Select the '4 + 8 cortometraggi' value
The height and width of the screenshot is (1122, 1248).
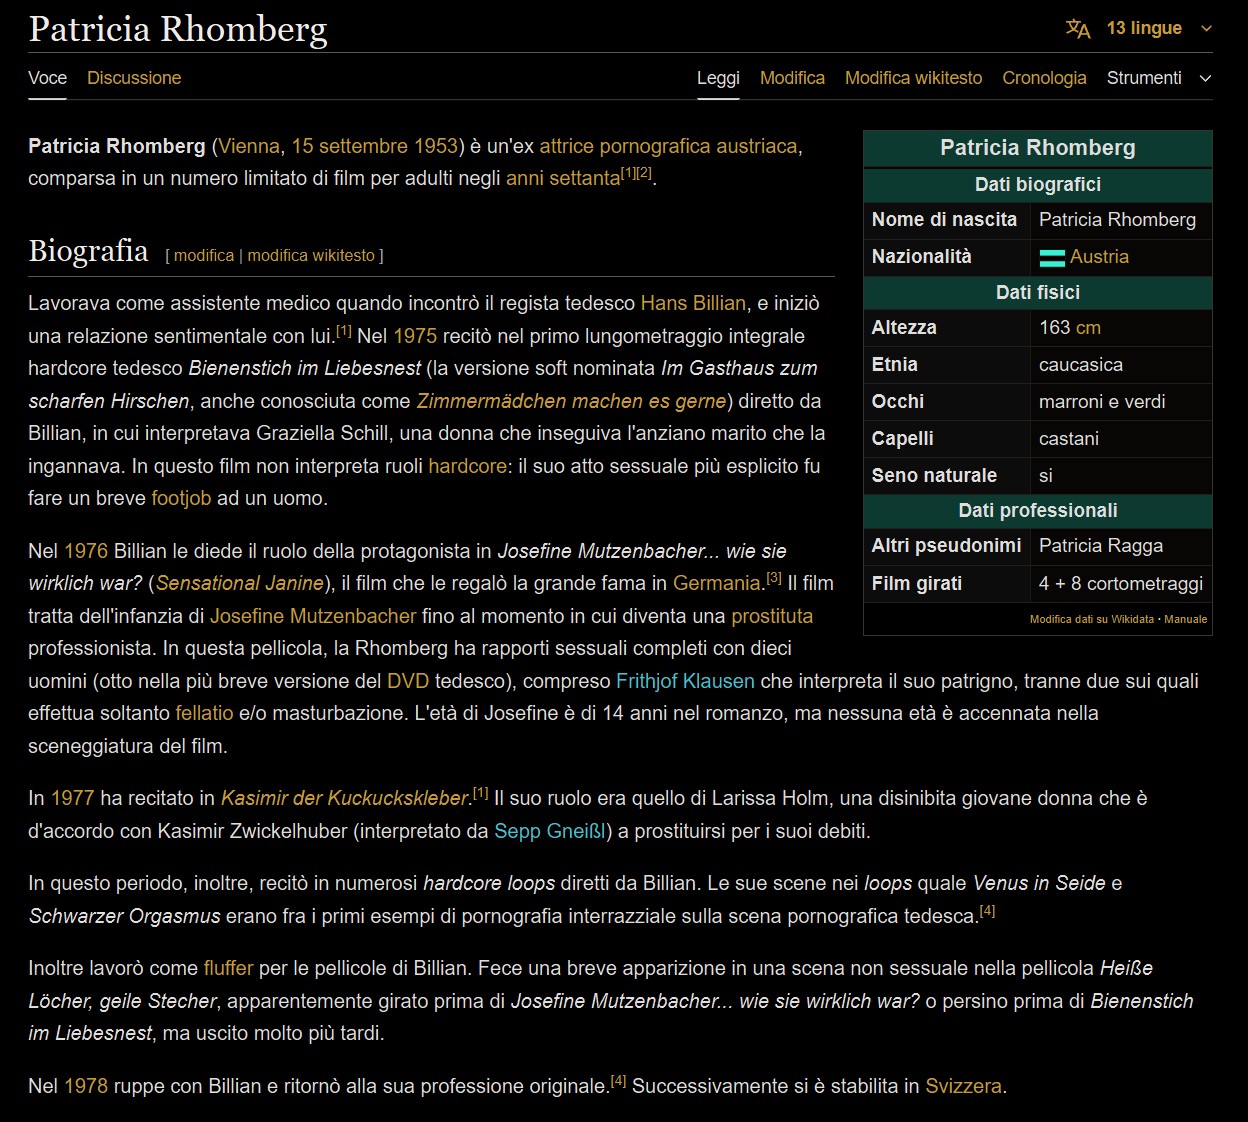(1121, 584)
